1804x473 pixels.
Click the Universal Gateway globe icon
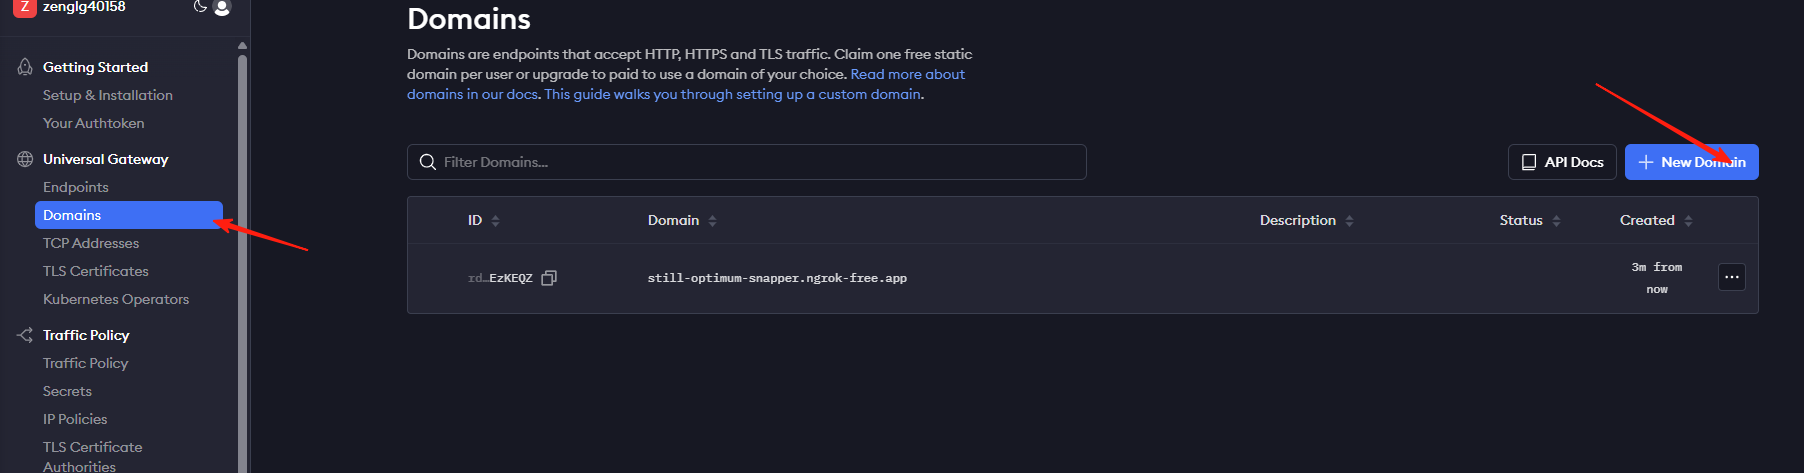[x=25, y=159]
